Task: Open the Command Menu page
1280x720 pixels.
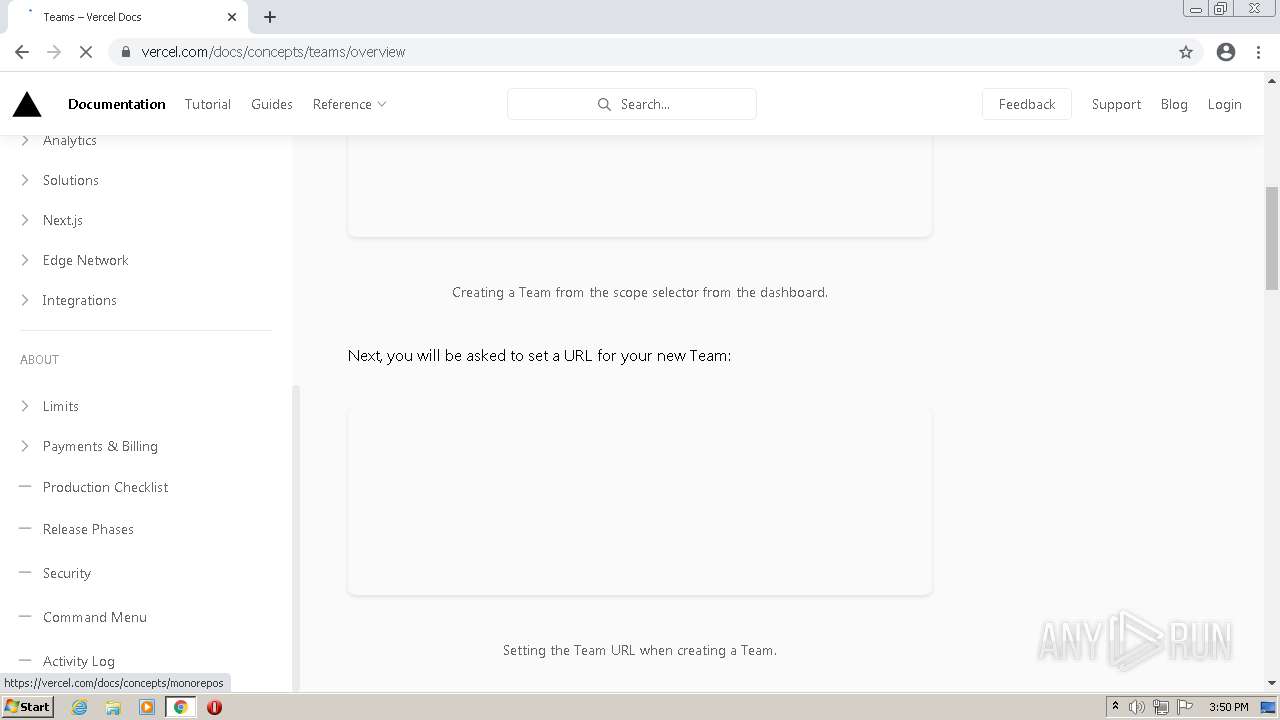Action: (95, 617)
